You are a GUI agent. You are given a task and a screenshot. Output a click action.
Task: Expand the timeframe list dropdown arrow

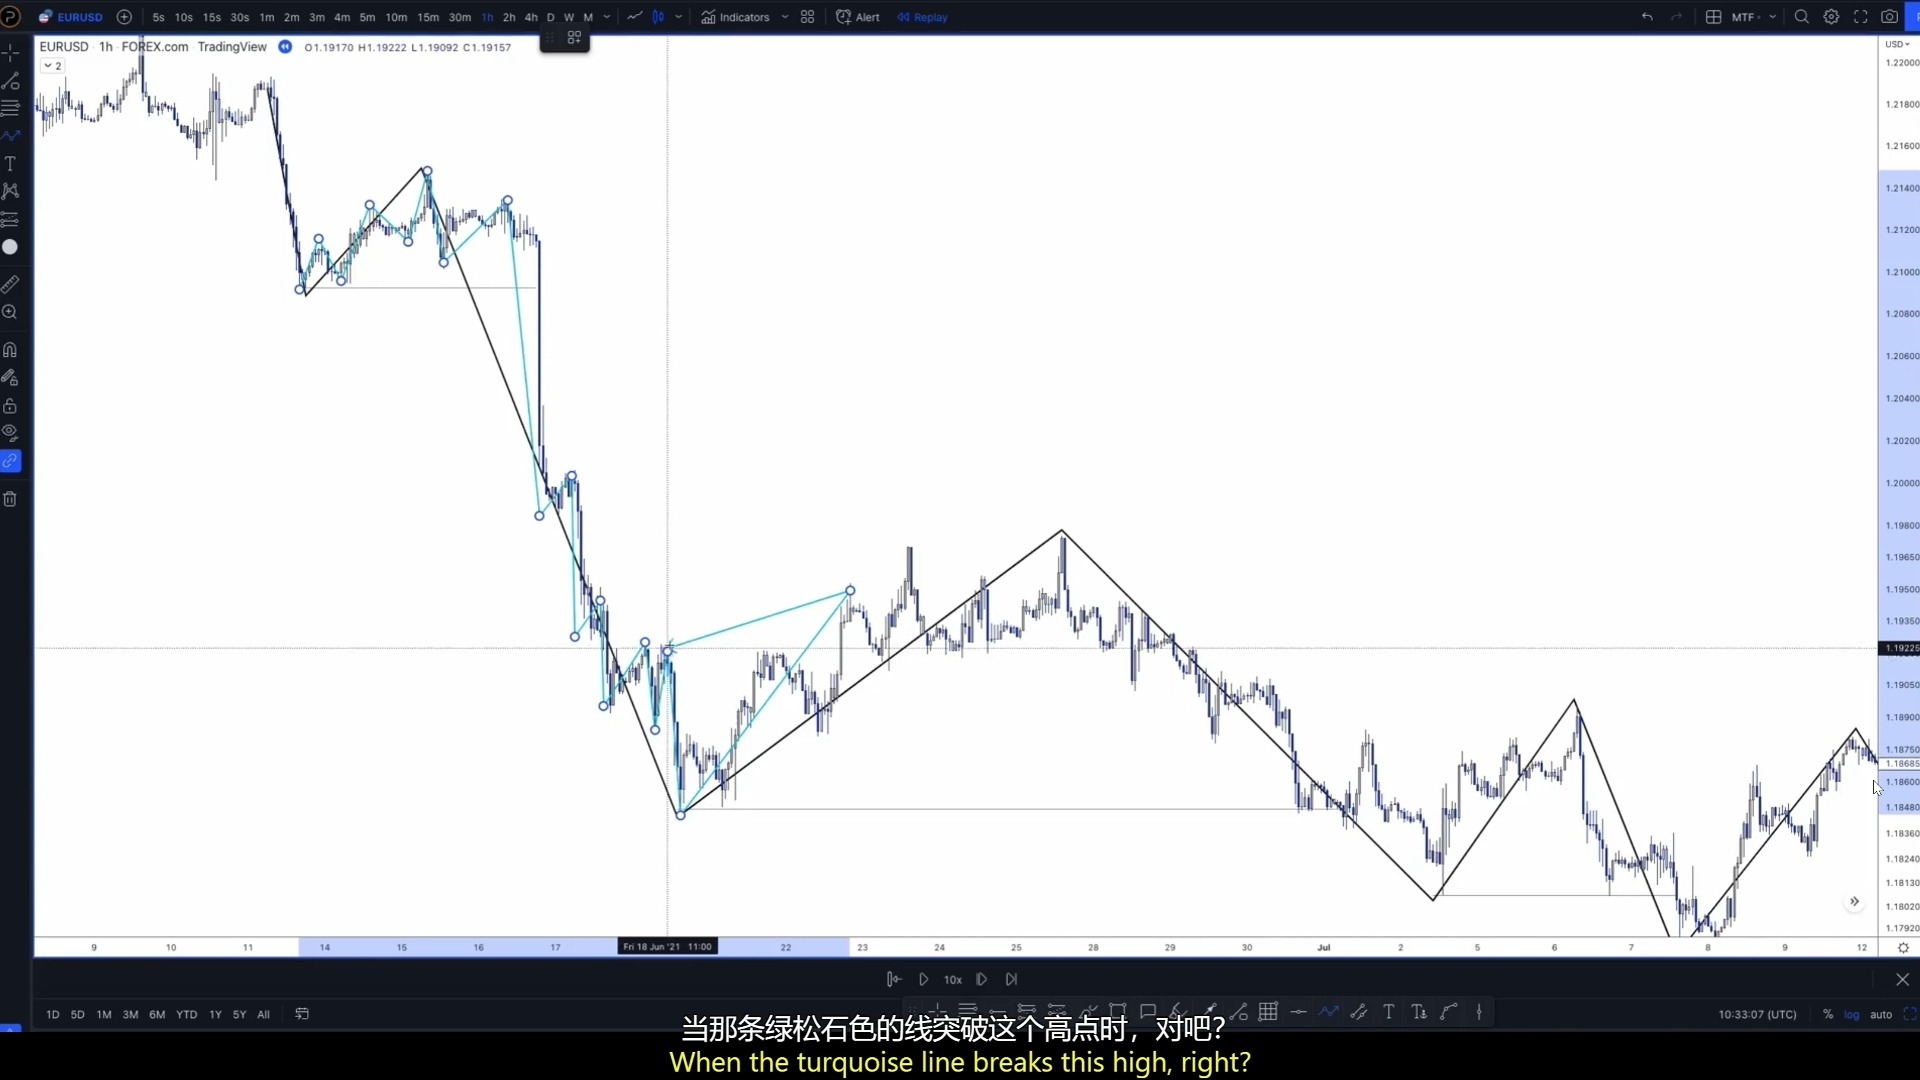pyautogui.click(x=607, y=17)
